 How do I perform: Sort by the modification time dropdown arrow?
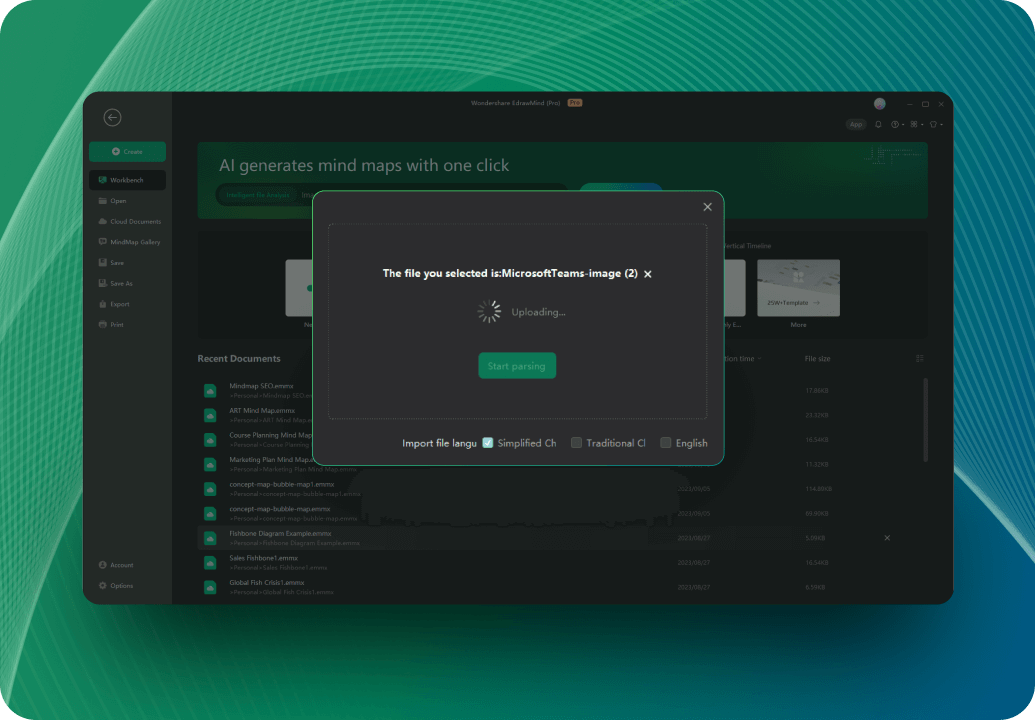(x=759, y=359)
